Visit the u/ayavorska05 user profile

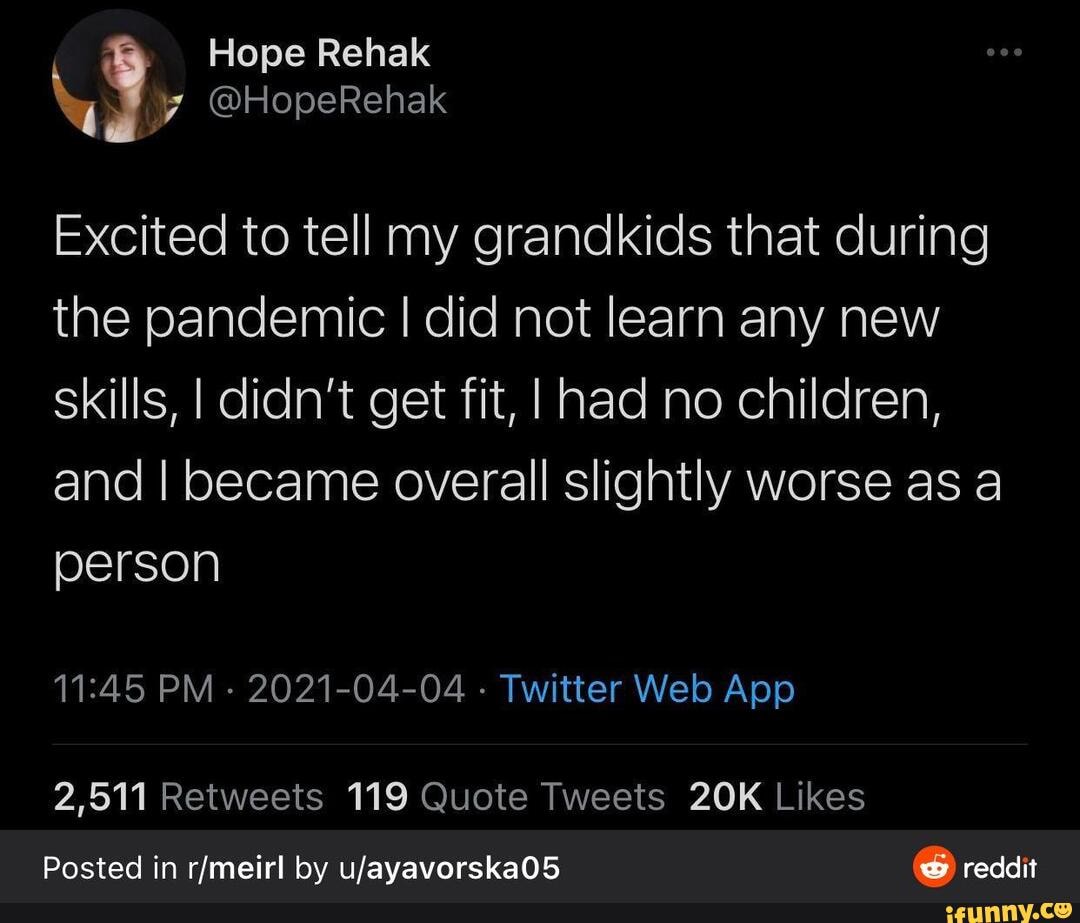coord(443,867)
